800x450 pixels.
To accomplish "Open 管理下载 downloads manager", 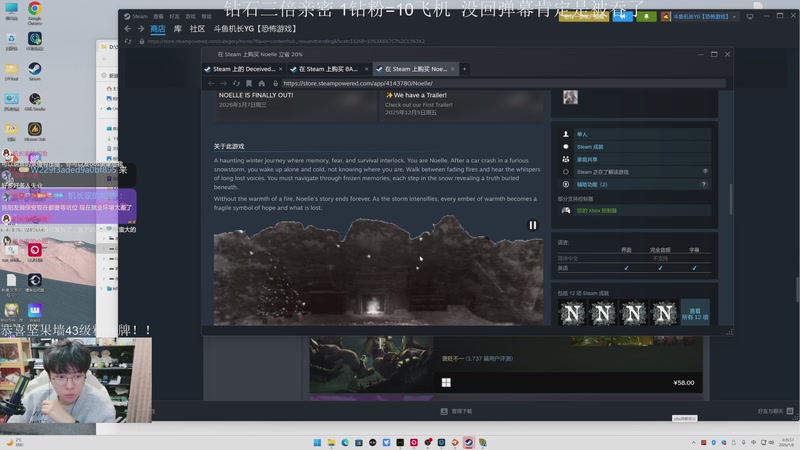I will 457,411.
